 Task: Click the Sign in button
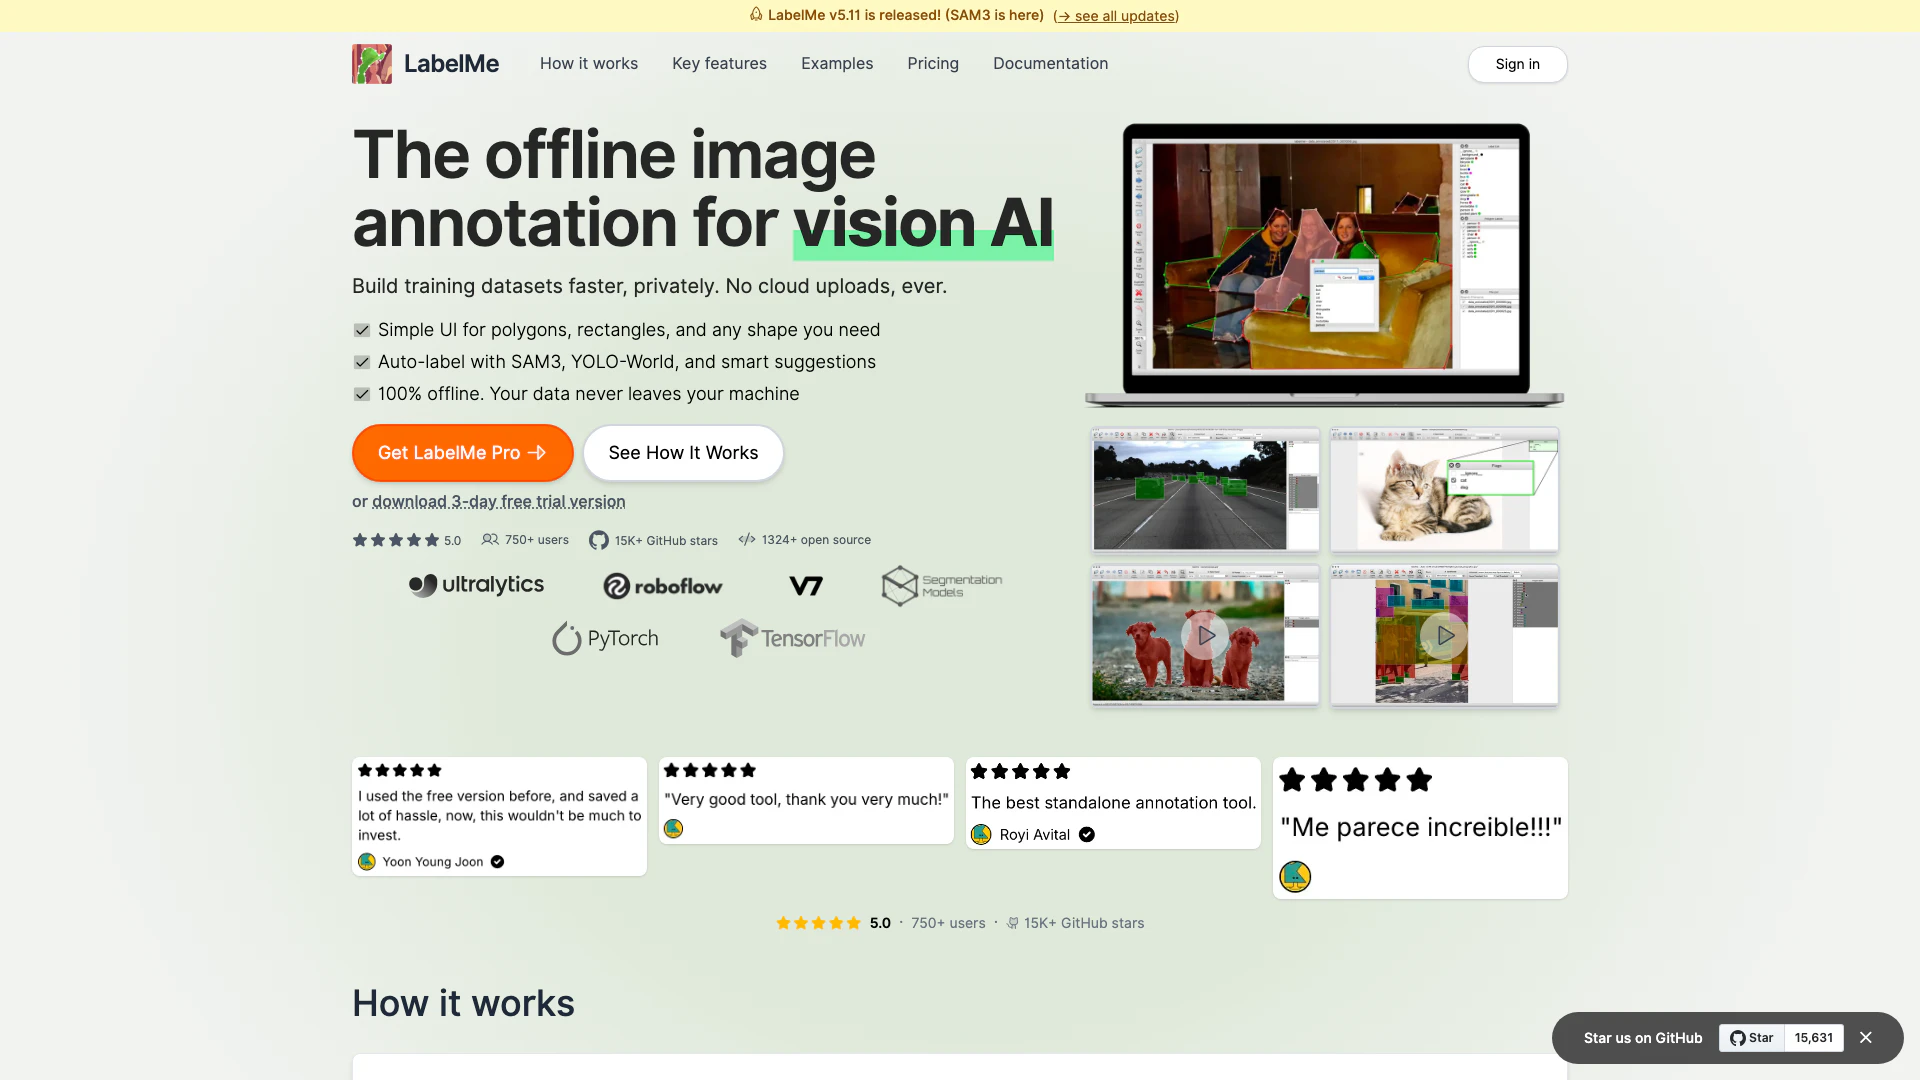[1516, 64]
